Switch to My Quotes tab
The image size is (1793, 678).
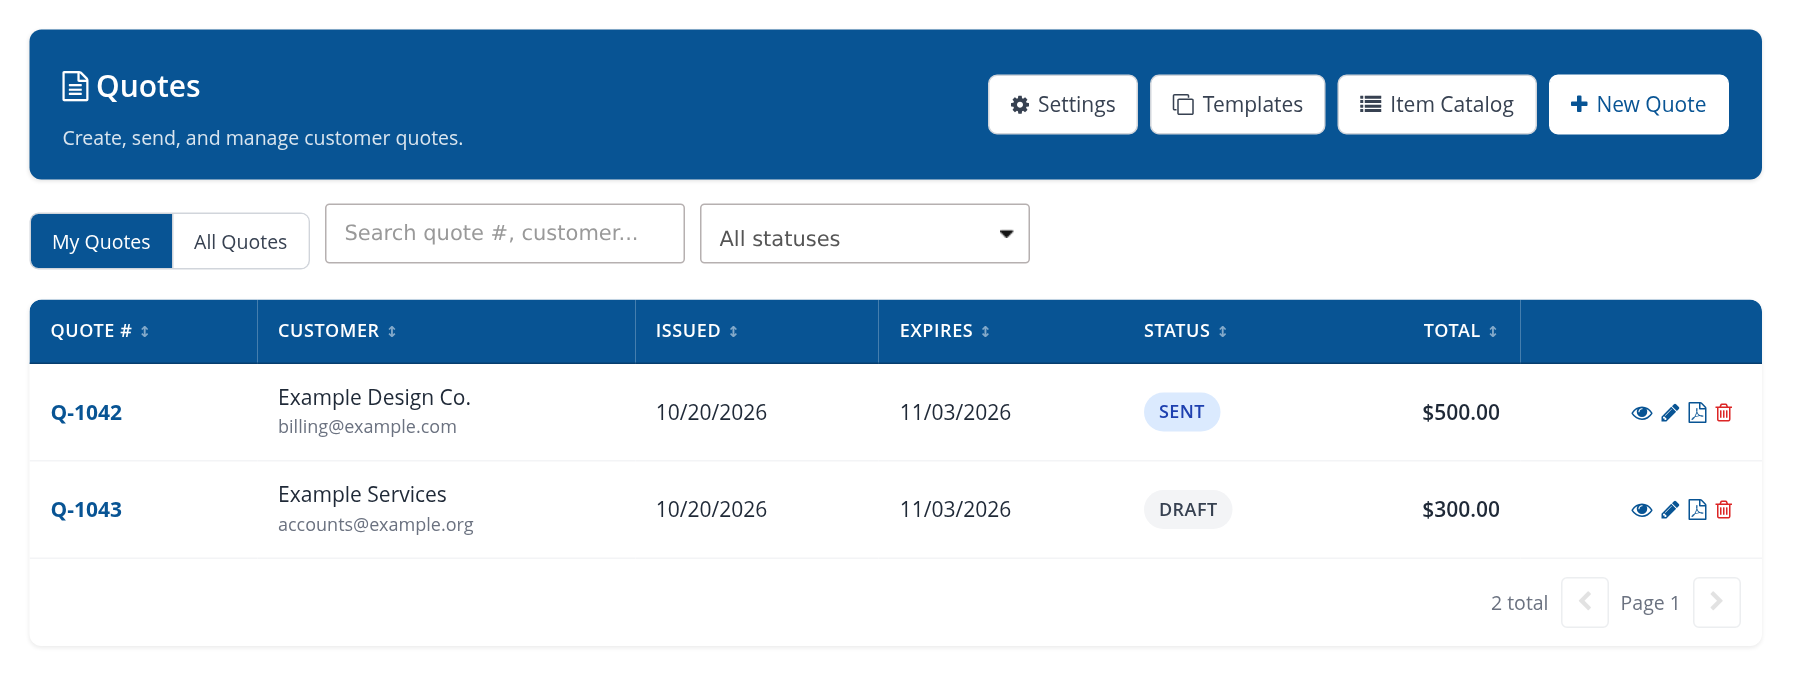101,241
